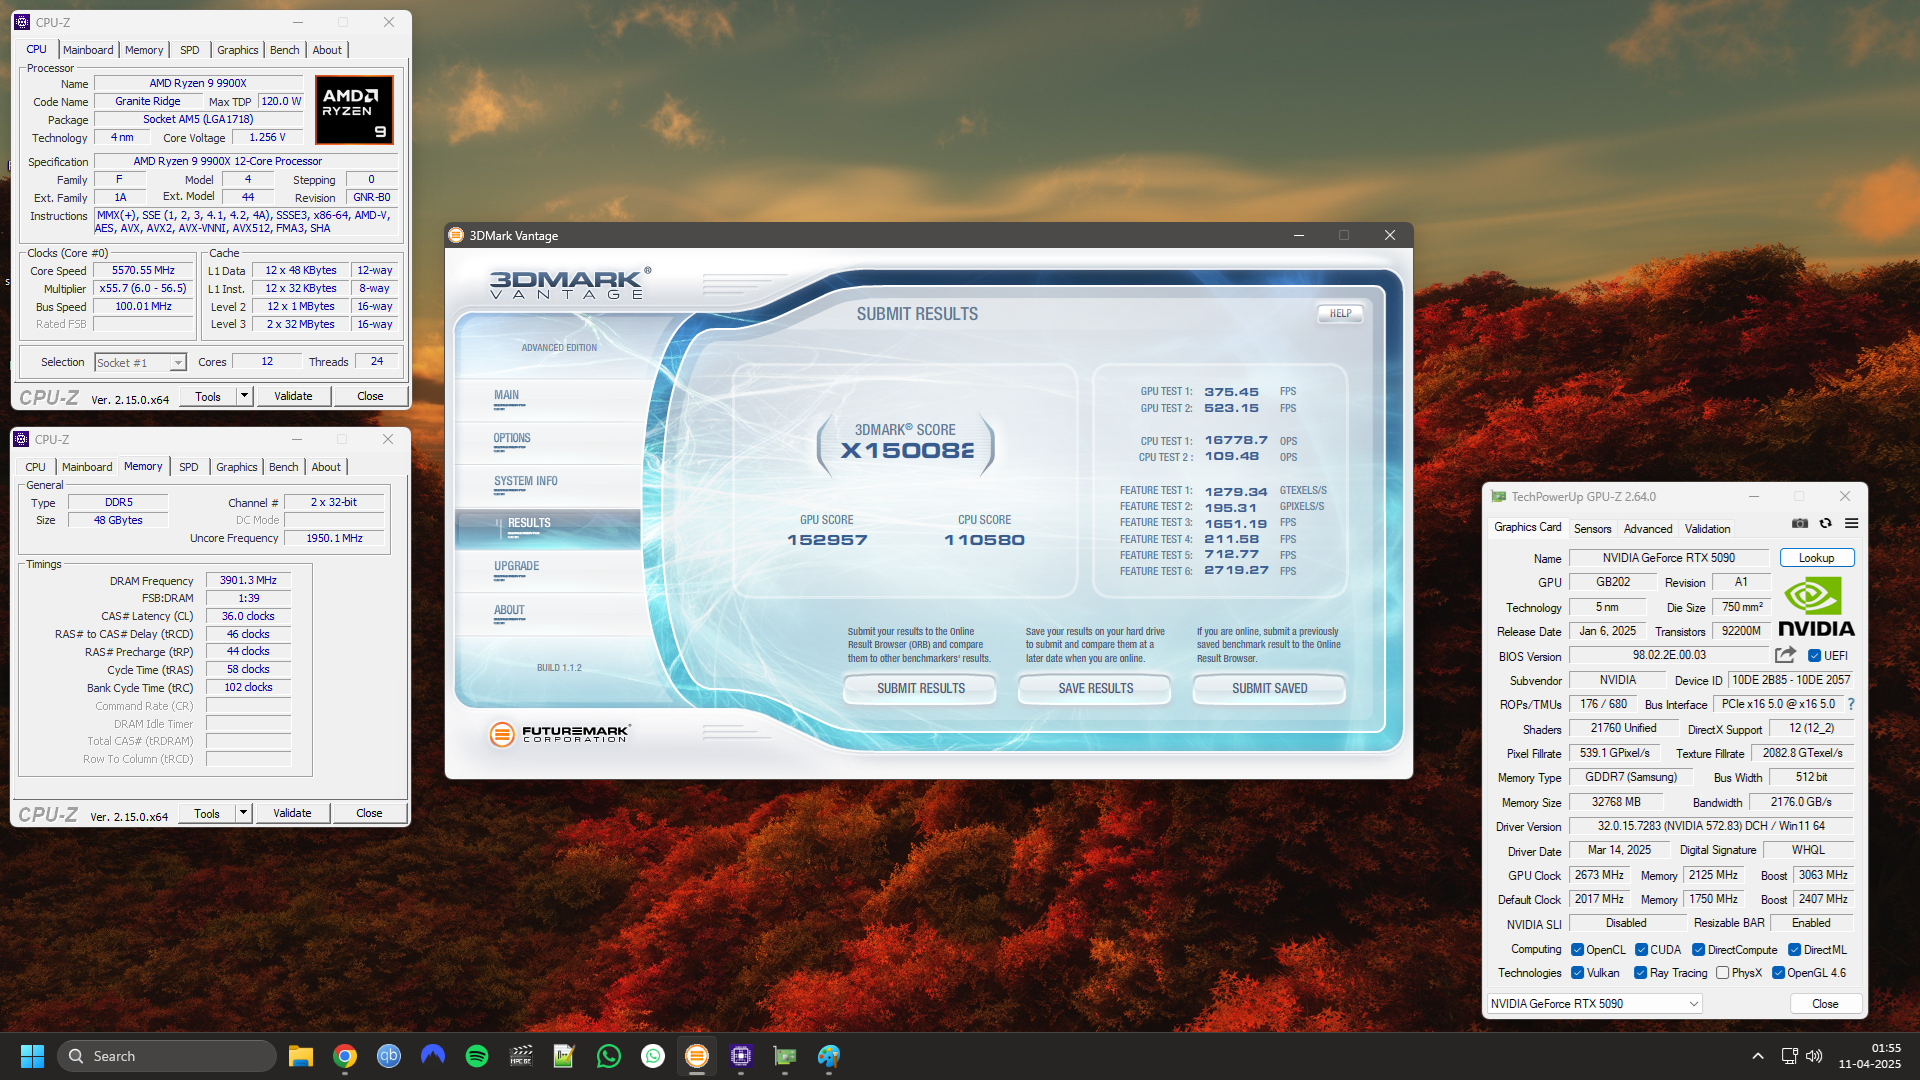Click the Futuremark Corporation logo
This screenshot has height=1080, width=1920.
point(560,734)
